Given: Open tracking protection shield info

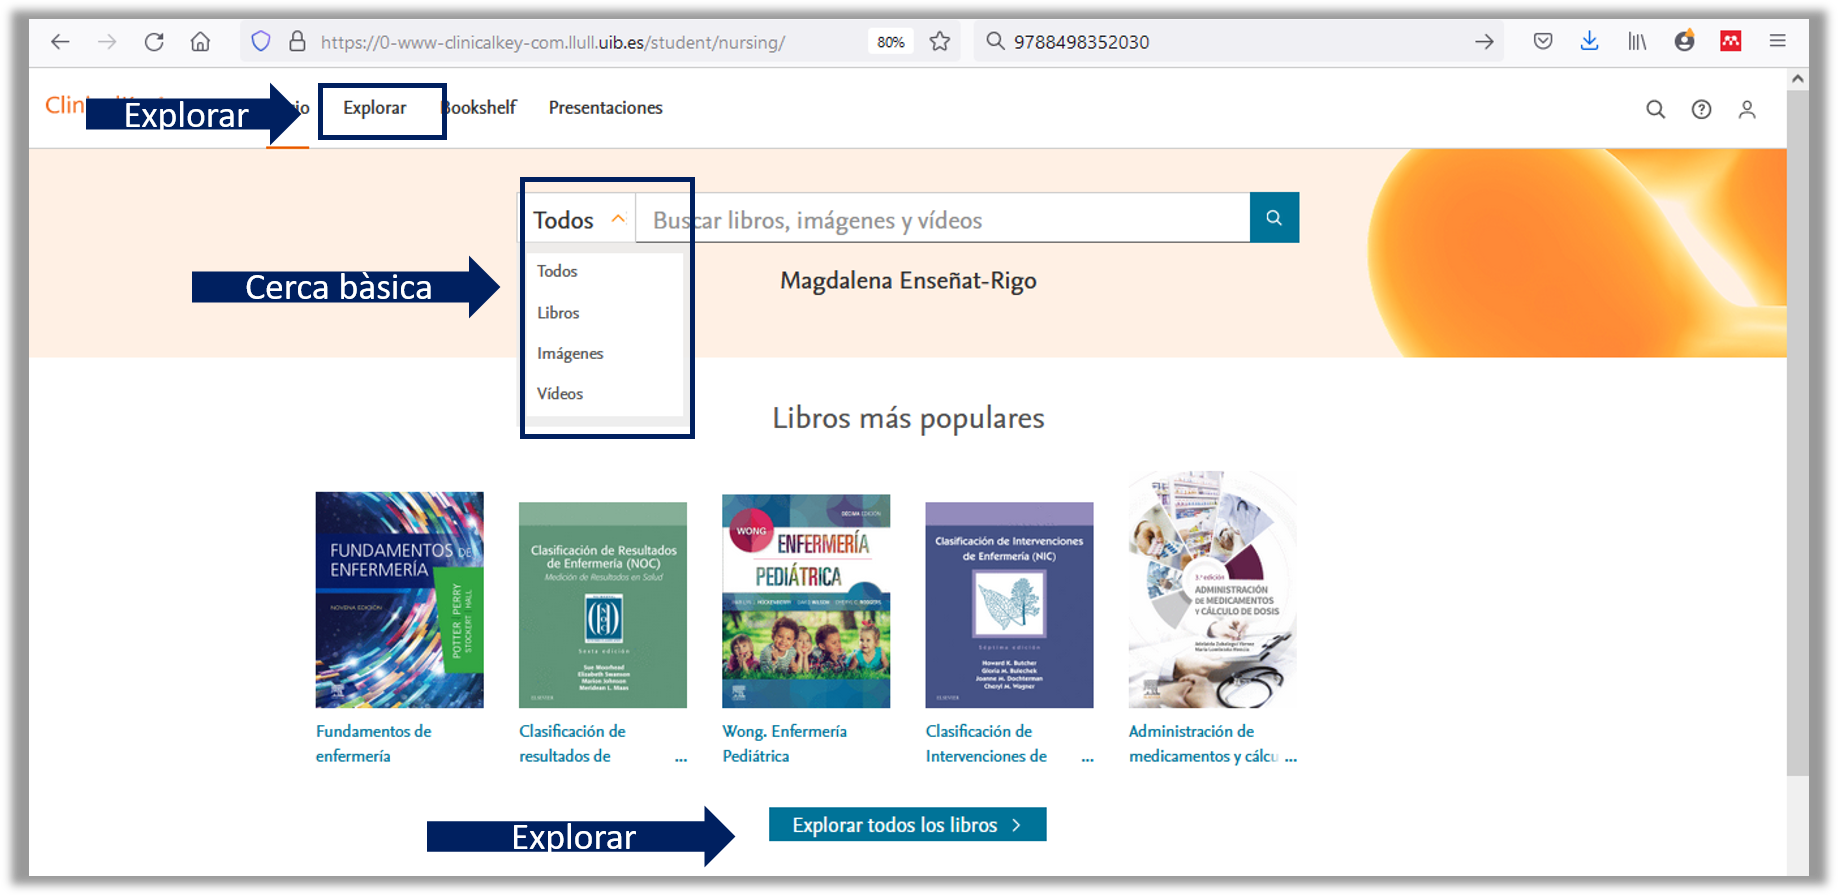Looking at the screenshot, I should [261, 41].
